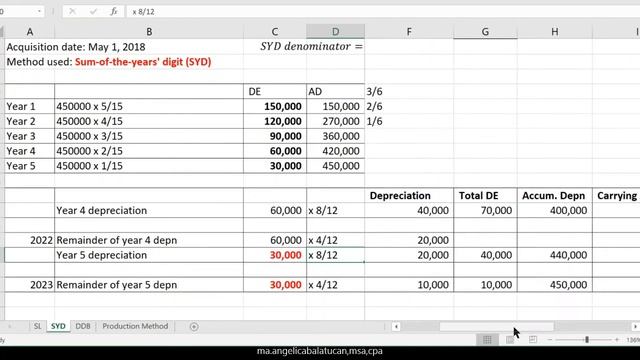This screenshot has width=640, height=360.
Task: Click the 2023 year cell
Action: (30, 285)
